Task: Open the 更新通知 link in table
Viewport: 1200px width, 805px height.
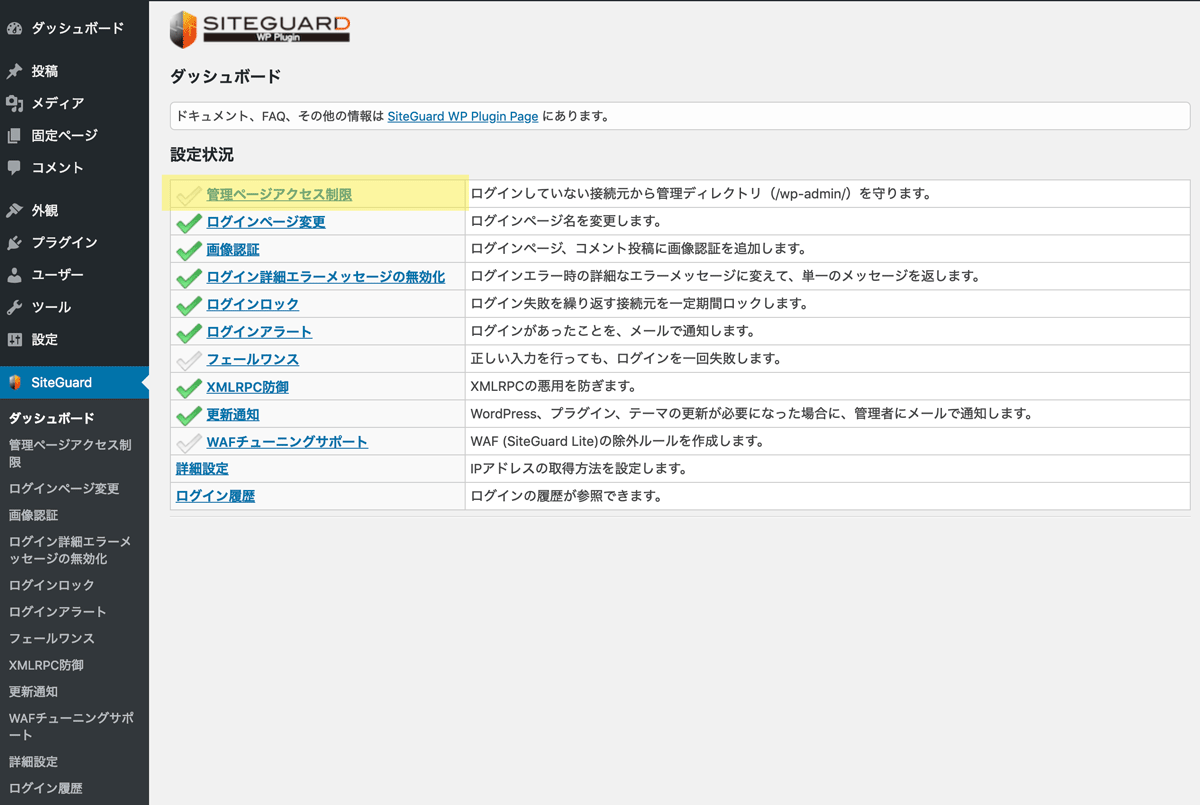Action: click(233, 414)
